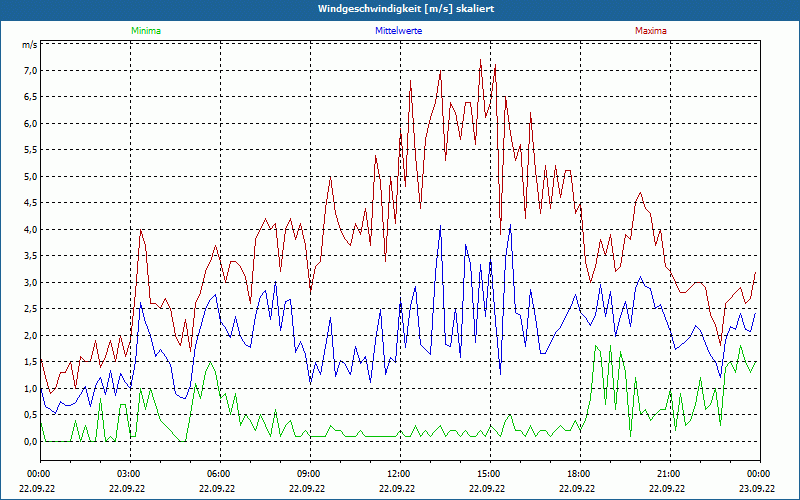This screenshot has height=500, width=800.
Task: Click the 5,0 y-axis value
Action: click(31, 177)
